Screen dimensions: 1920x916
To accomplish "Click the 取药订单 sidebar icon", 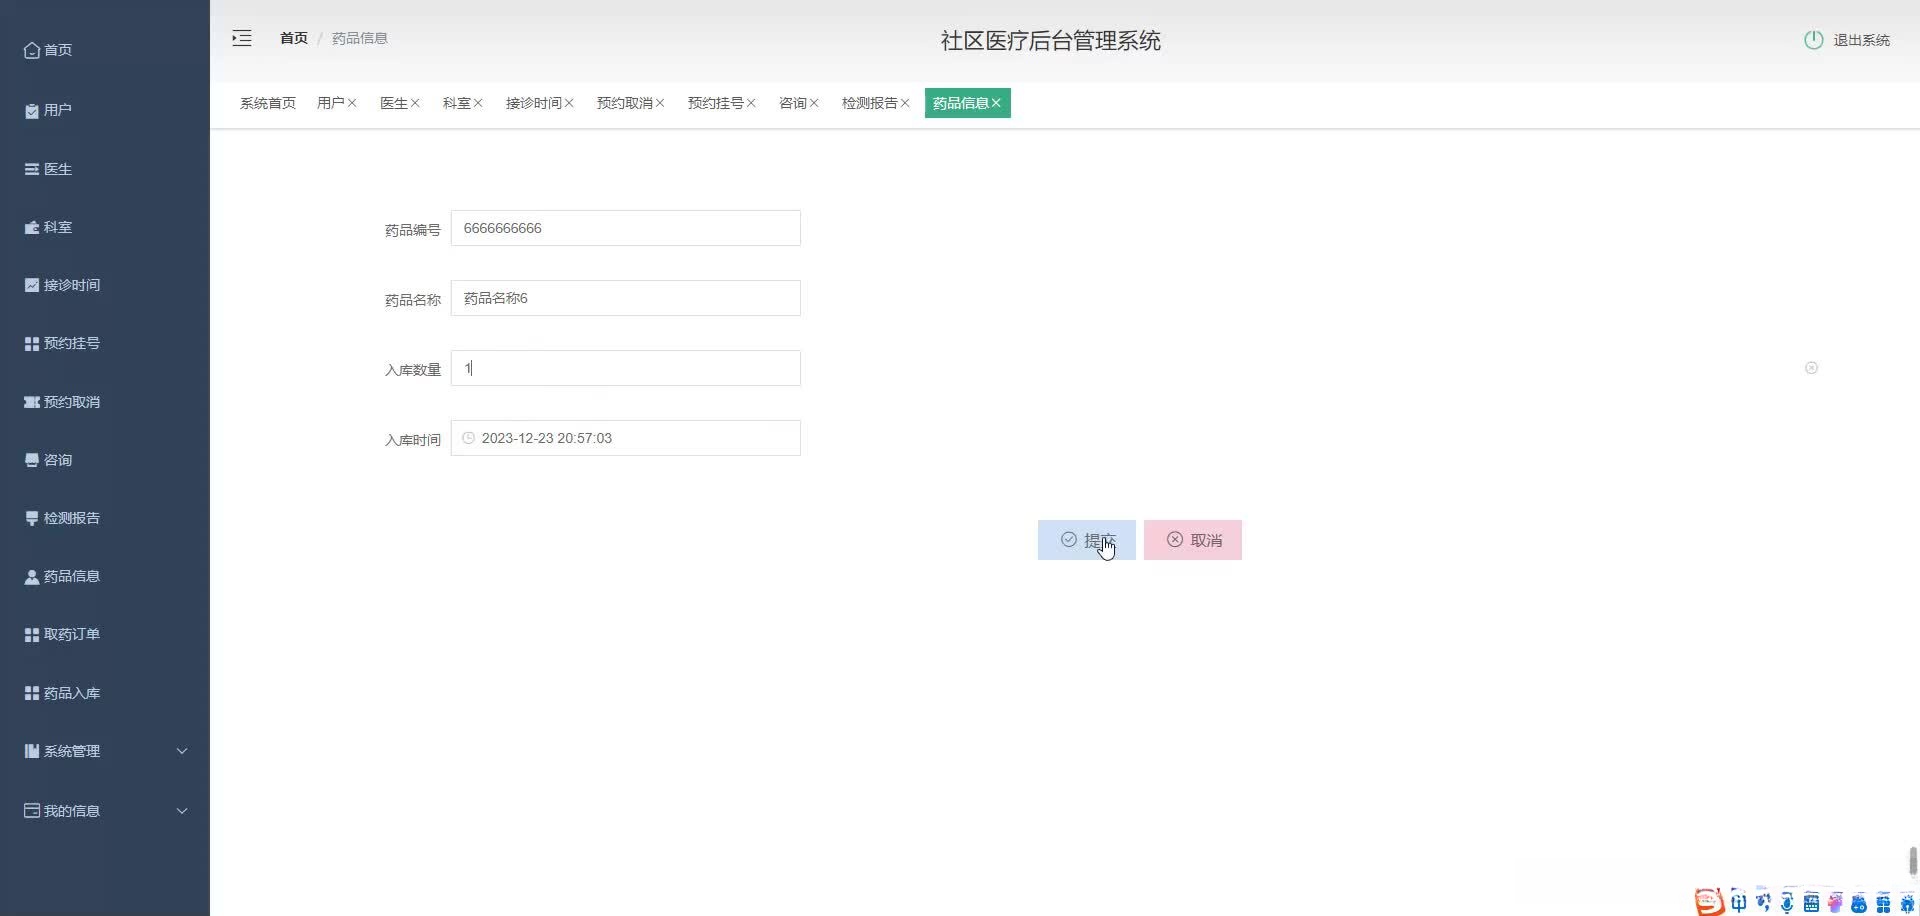I will [x=31, y=633].
